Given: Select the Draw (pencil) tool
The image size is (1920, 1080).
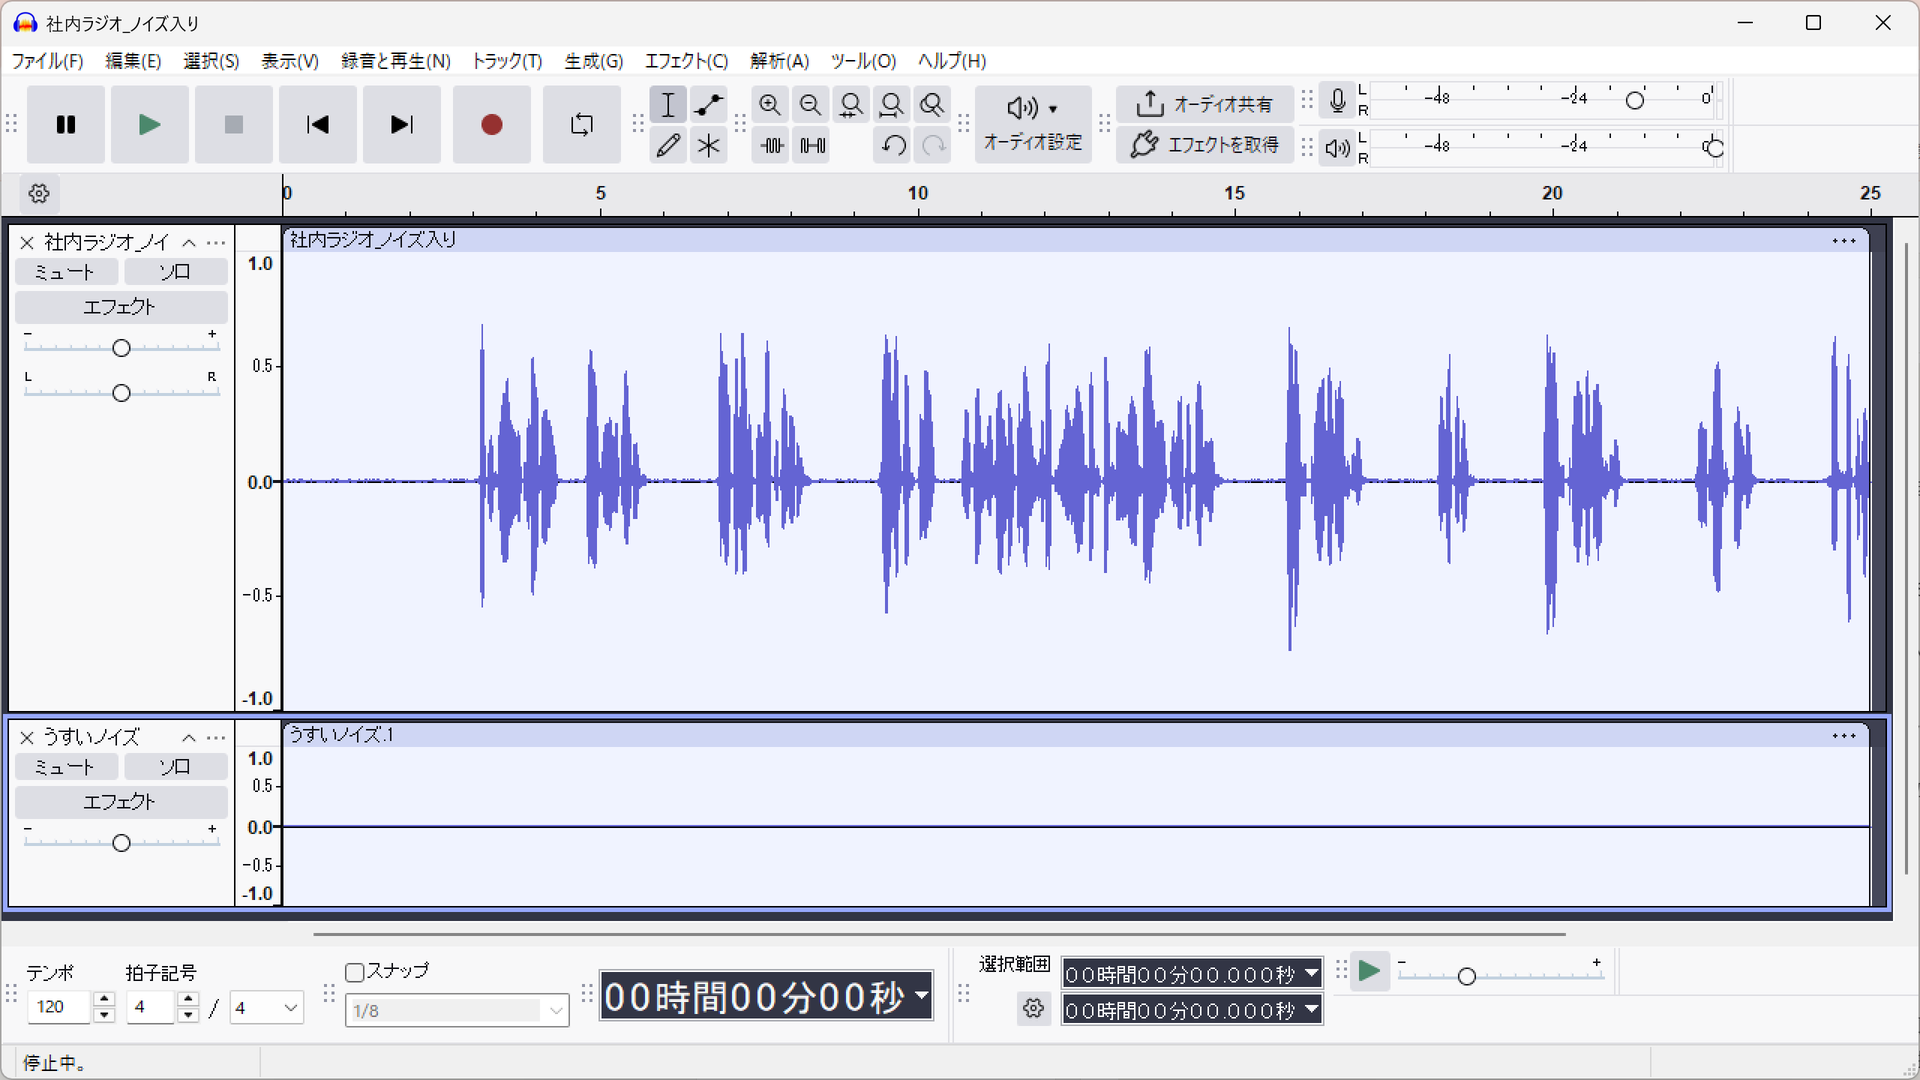Looking at the screenshot, I should tap(668, 146).
